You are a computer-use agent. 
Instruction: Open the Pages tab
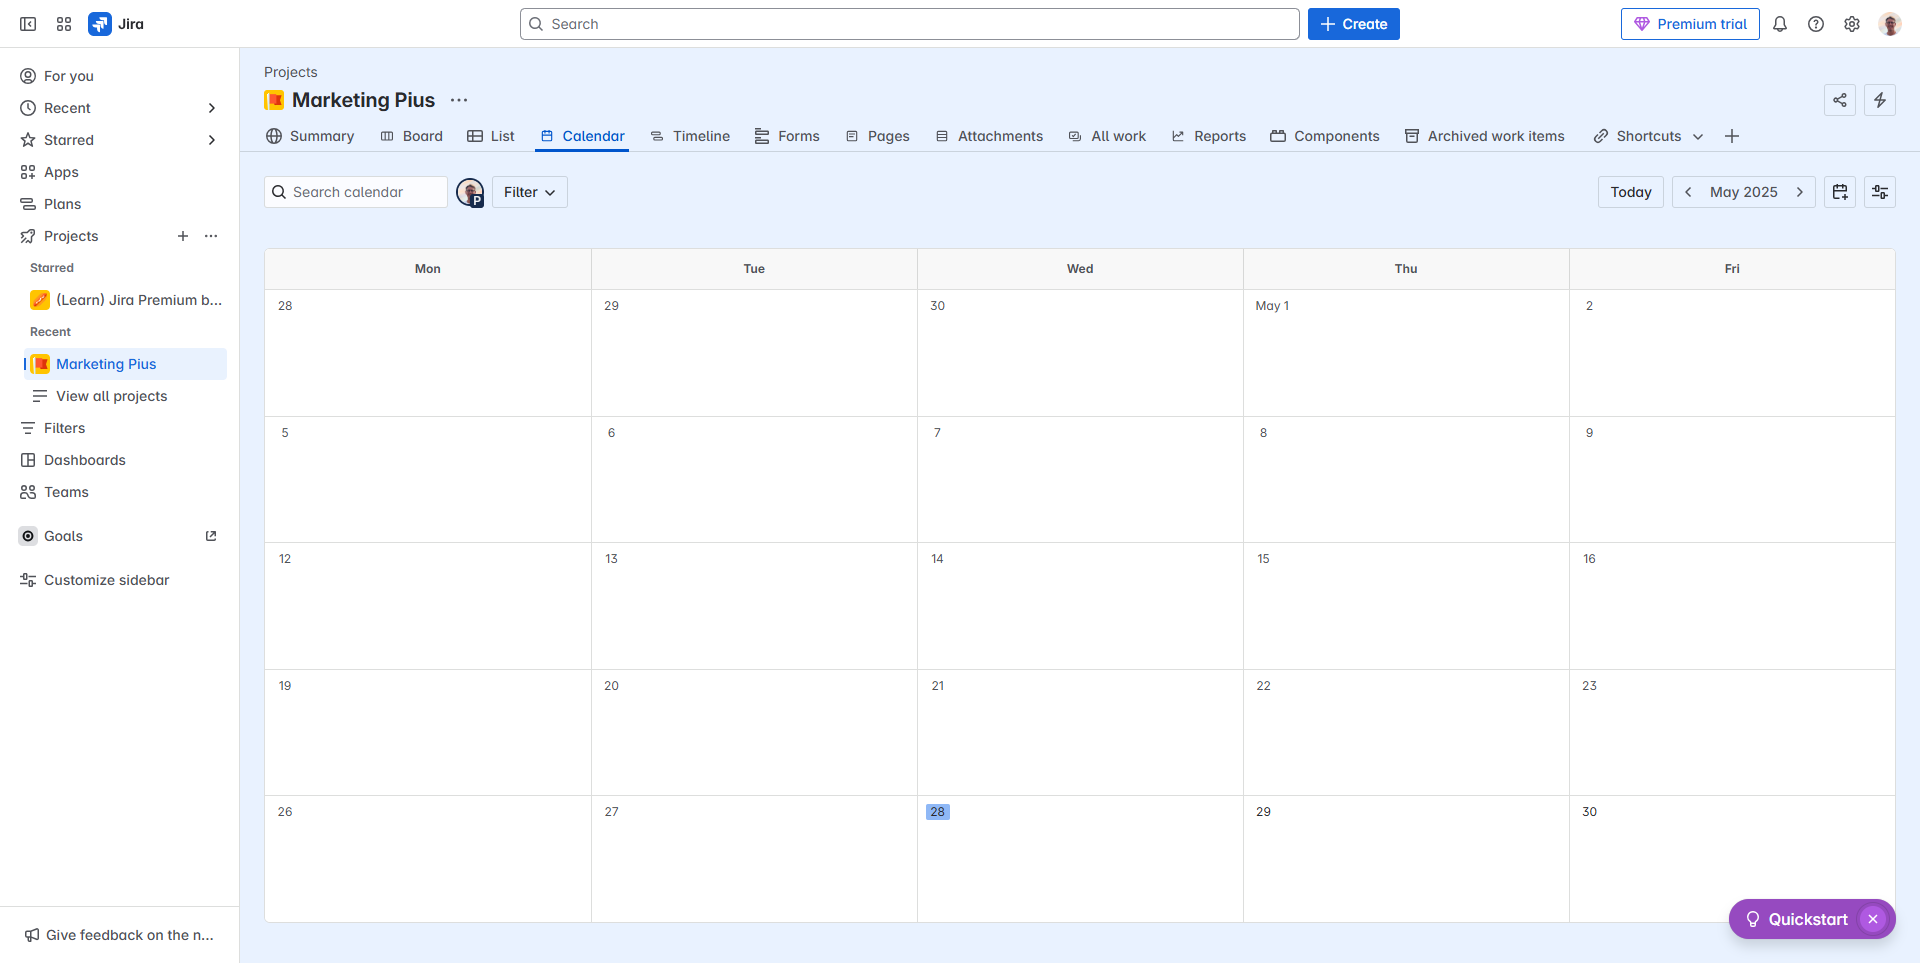pyautogui.click(x=877, y=136)
